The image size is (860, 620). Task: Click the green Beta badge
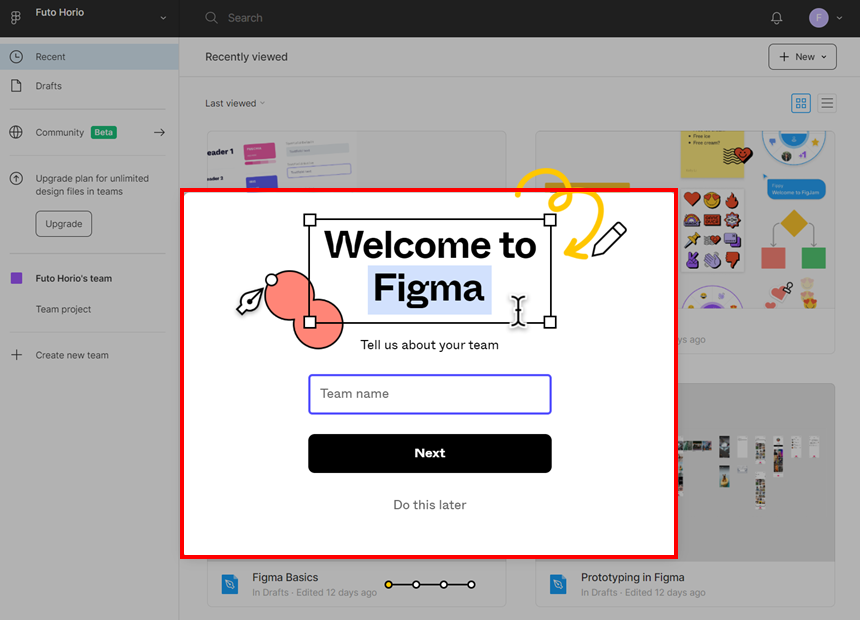click(104, 132)
